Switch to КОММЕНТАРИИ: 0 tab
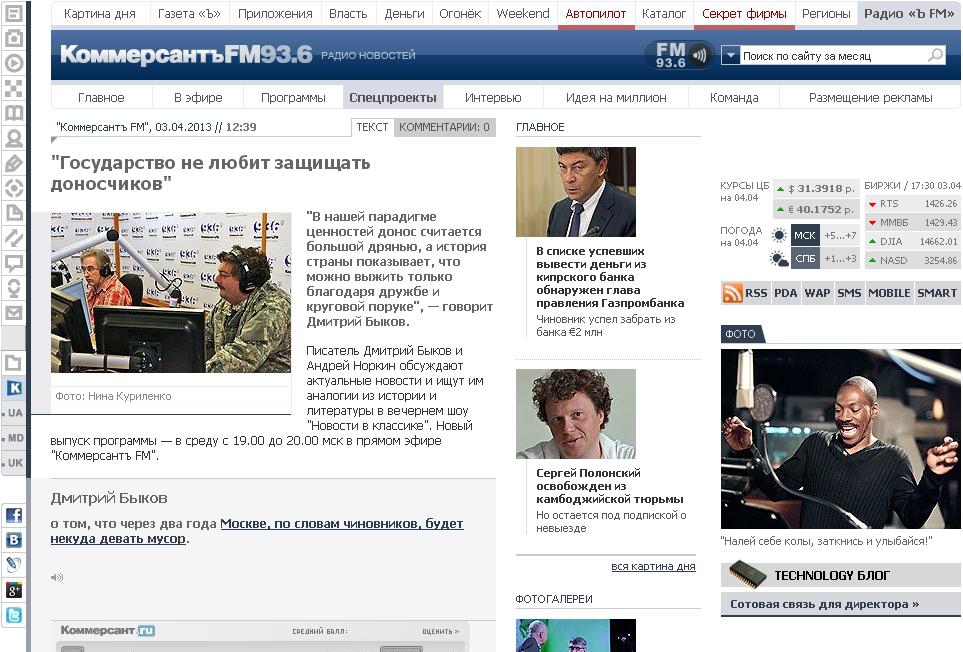Screen dimensions: 963x652 [x=444, y=127]
